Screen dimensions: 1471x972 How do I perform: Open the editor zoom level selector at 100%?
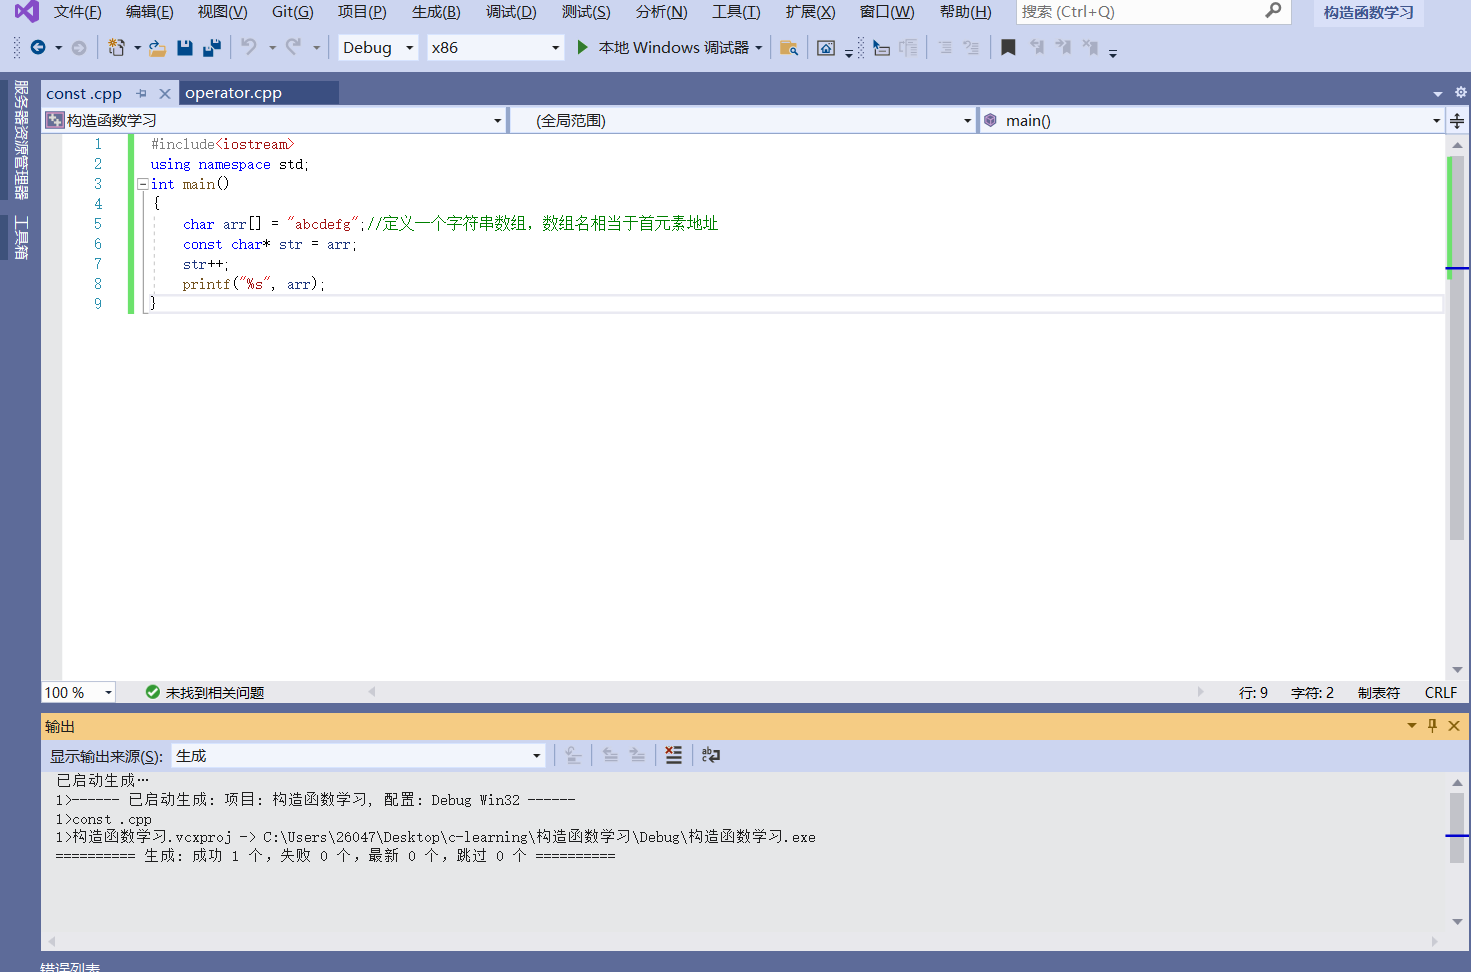pos(78,691)
